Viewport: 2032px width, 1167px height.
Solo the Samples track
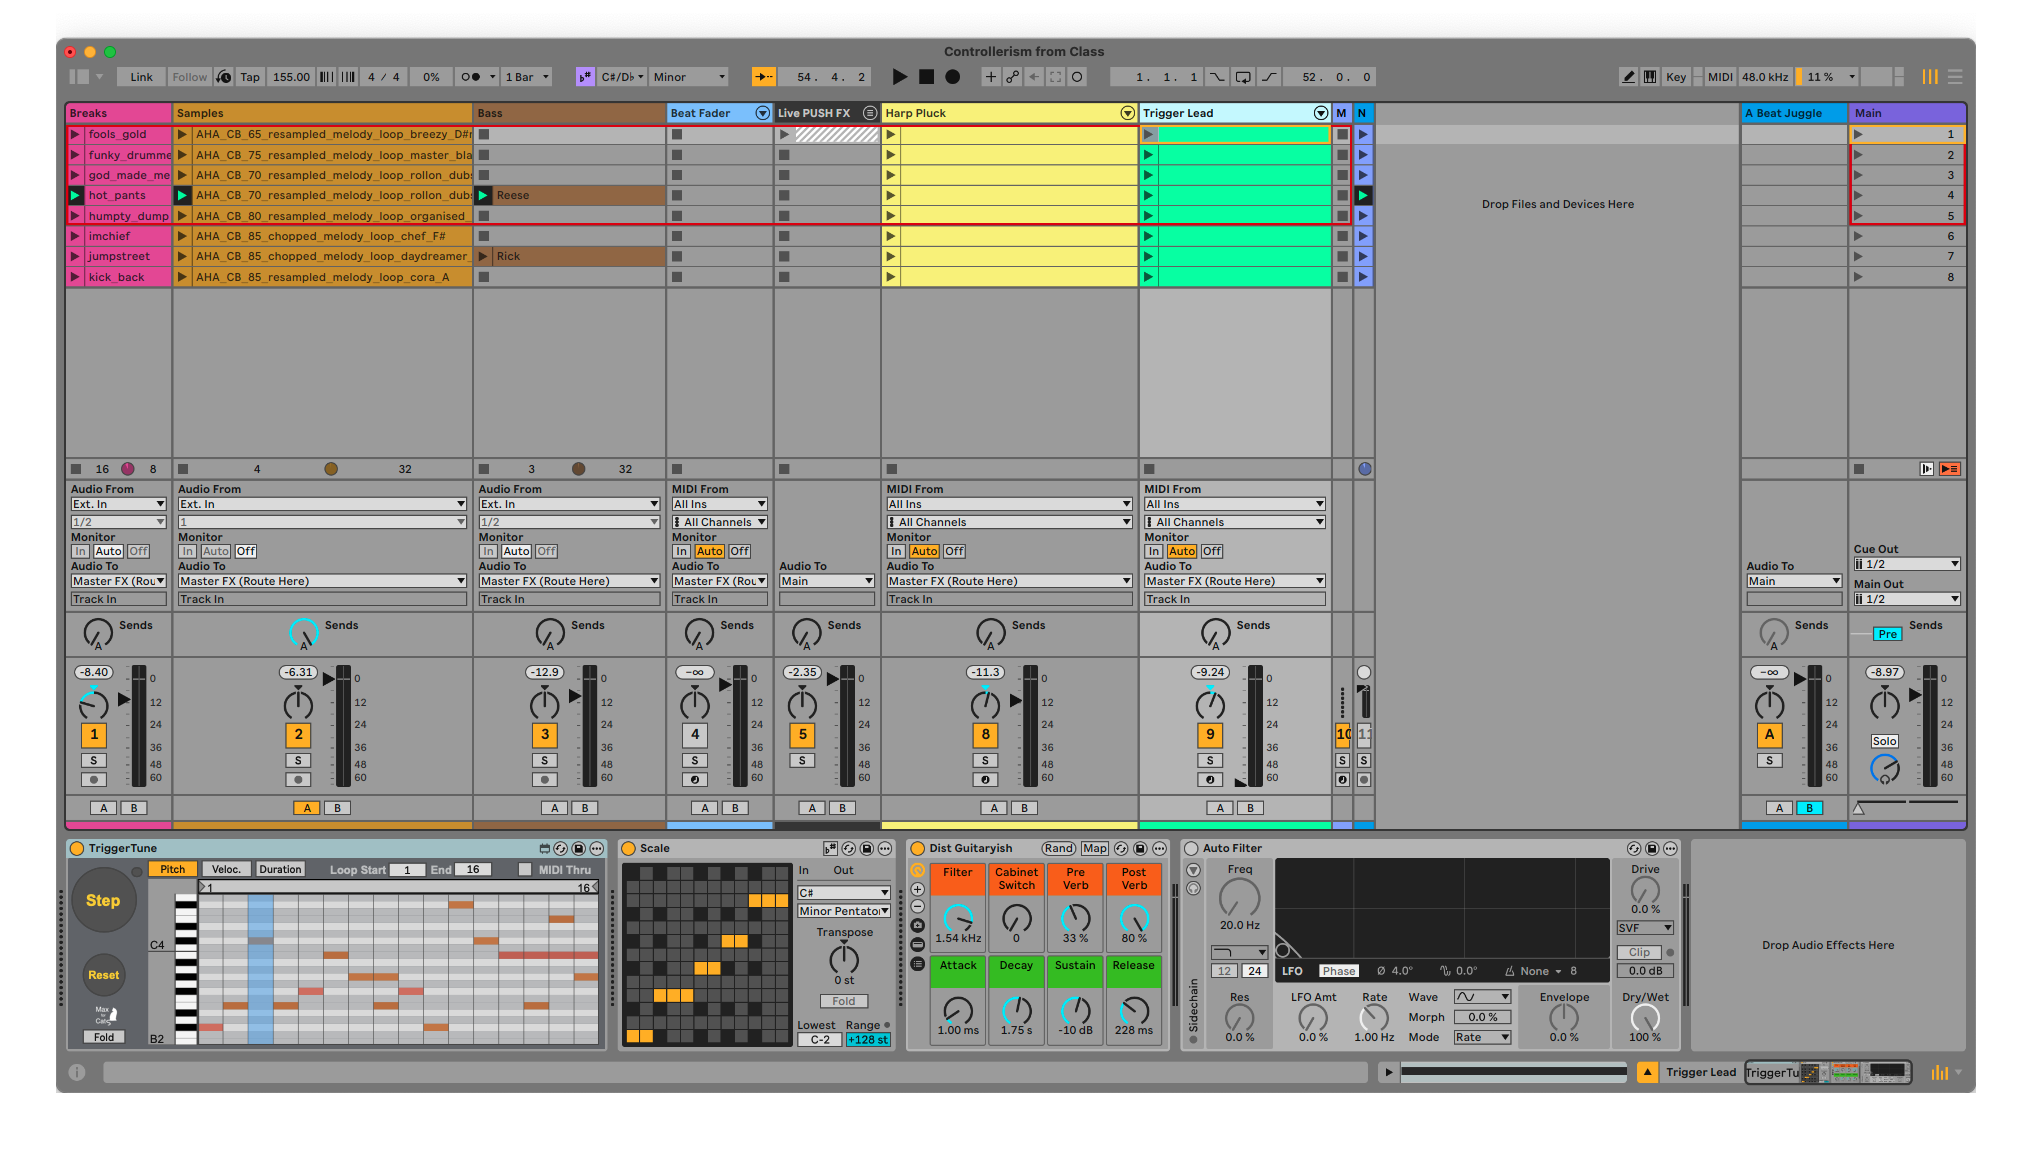pos(298,761)
